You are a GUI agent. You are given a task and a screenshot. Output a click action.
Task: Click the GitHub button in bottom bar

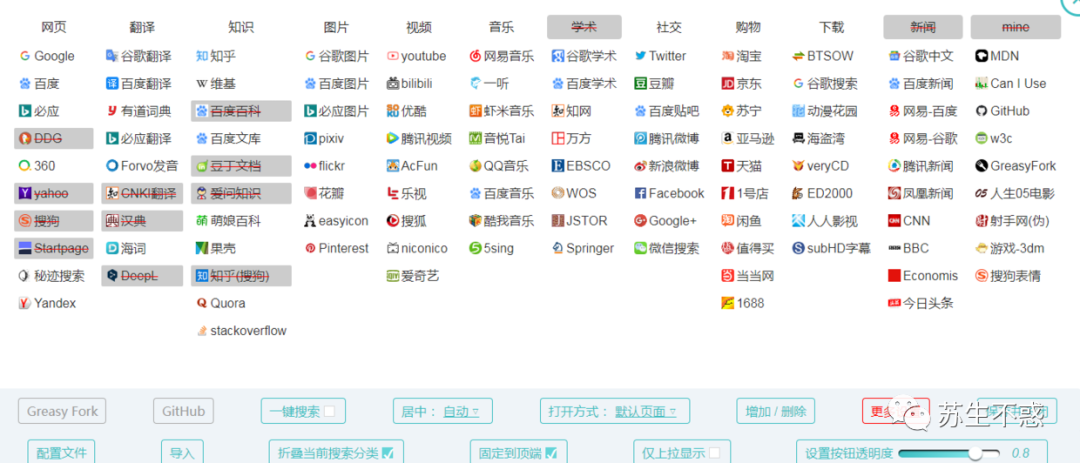click(x=183, y=412)
